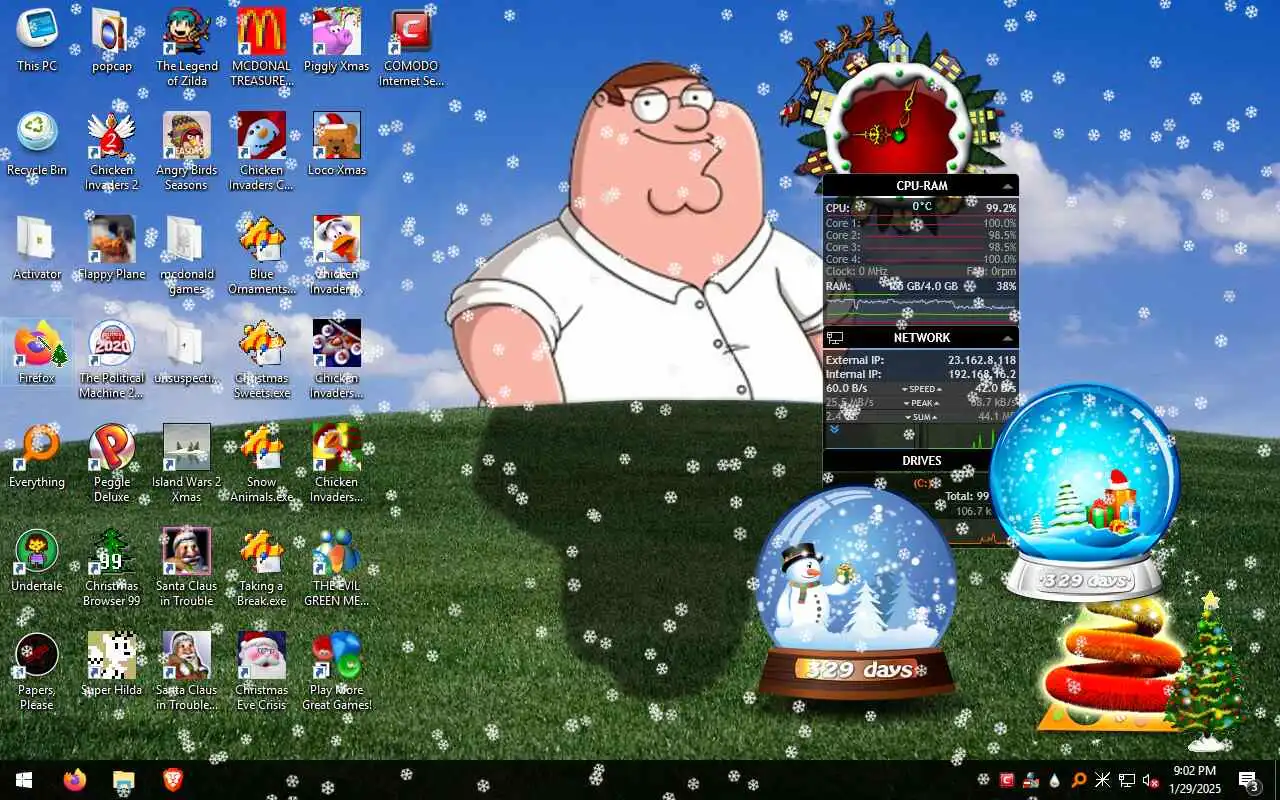Screen dimensions: 1280x800
Task: Launch the Peggle Deluxe shortcut
Action: pyautogui.click(x=112, y=464)
